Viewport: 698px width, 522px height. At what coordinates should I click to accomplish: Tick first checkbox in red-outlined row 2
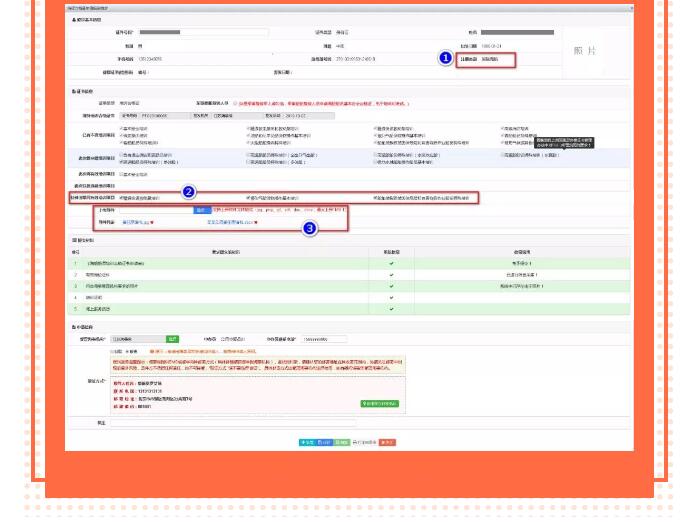pos(121,198)
